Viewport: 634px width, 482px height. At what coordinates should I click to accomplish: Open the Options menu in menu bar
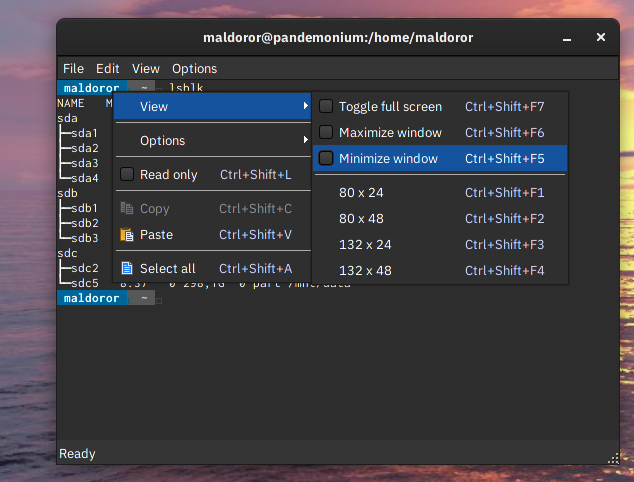pos(194,69)
